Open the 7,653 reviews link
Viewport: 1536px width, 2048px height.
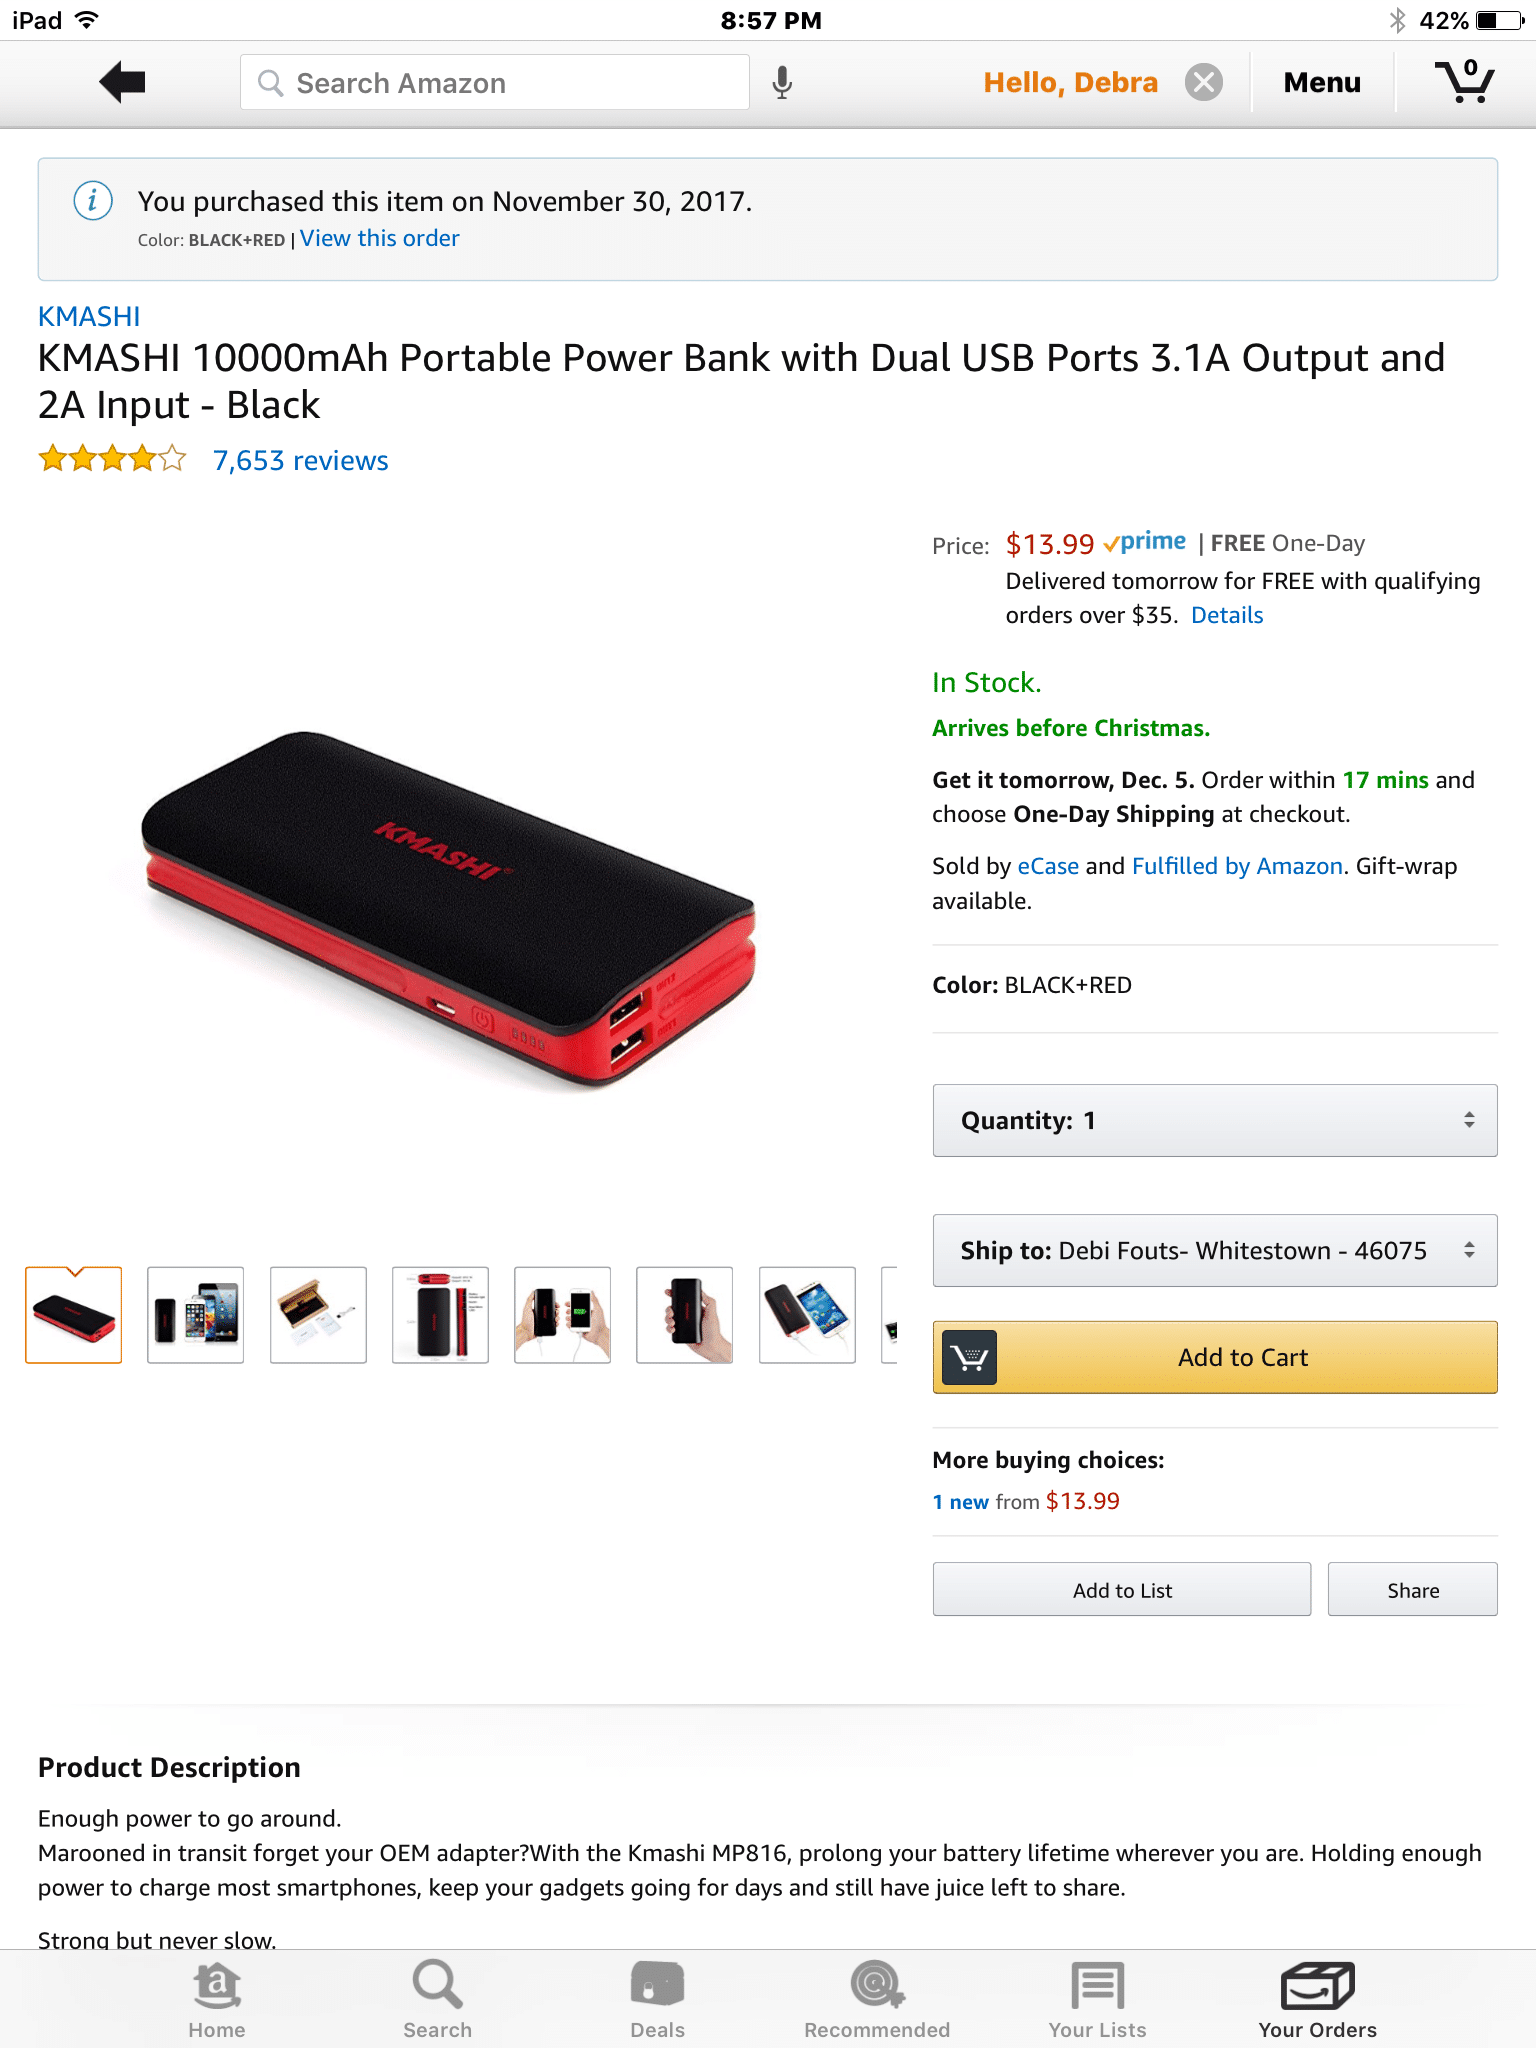300,460
